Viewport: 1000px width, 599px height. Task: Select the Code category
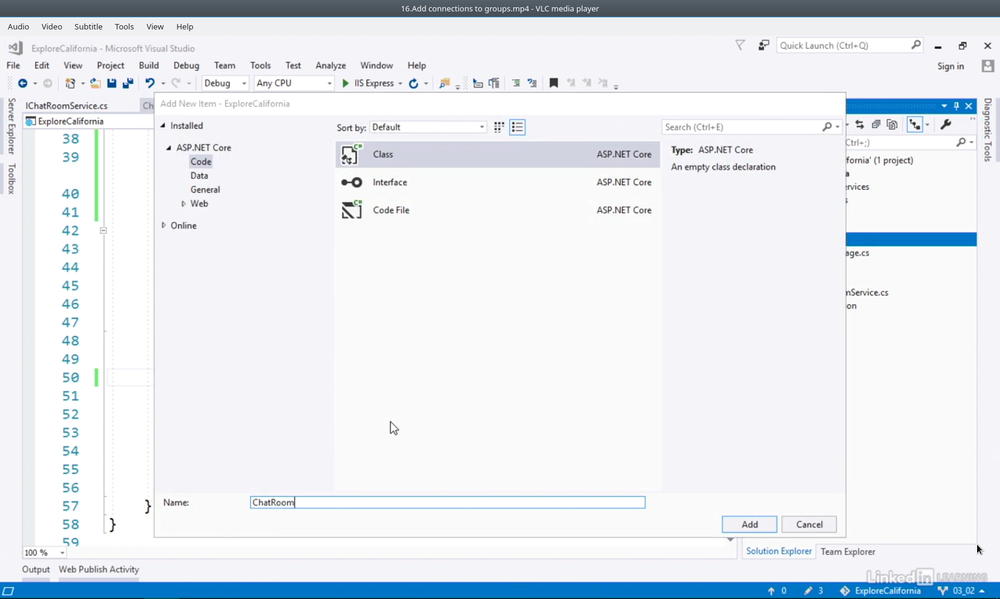click(201, 161)
